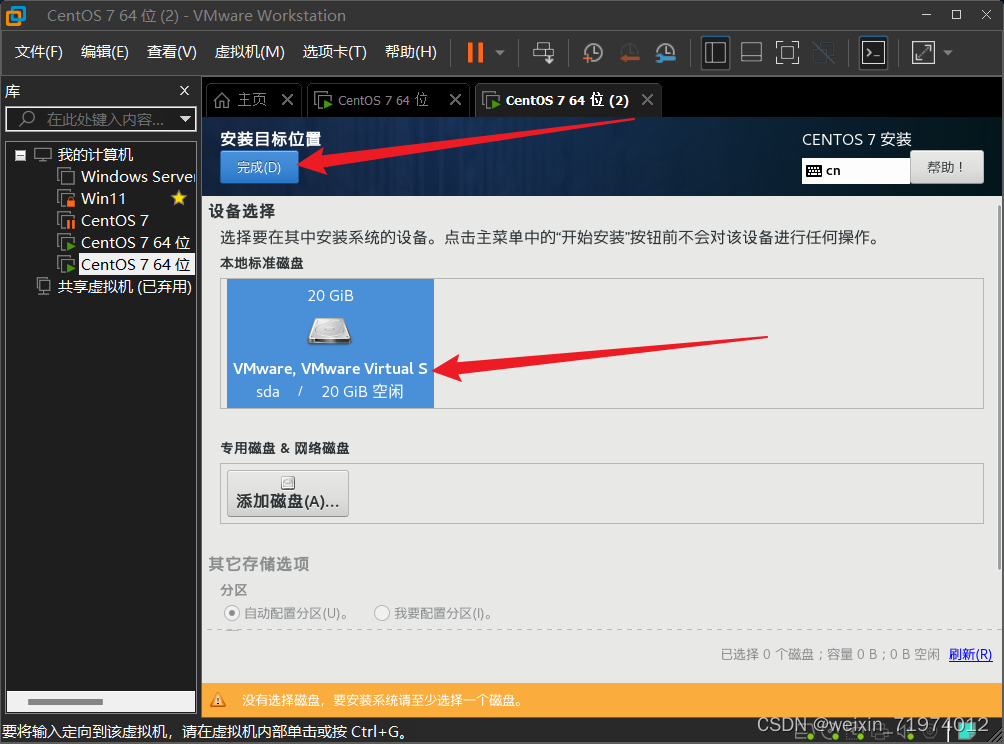Open the library search dropdown arrow
Viewport: 1004px width, 744px height.
tap(186, 119)
